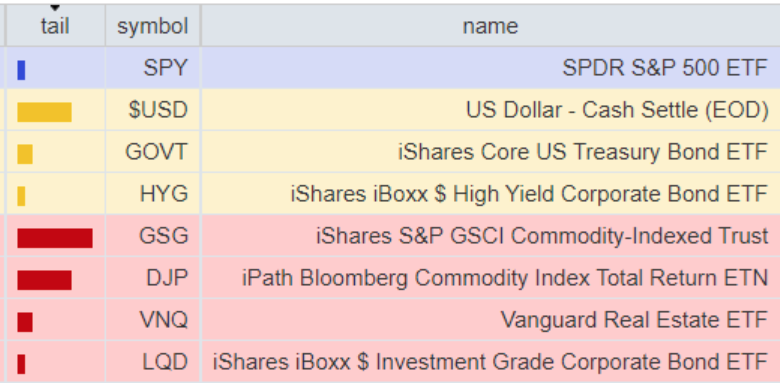This screenshot has height=388, width=782.
Task: Click the red GSG tail bar
Action: click(55, 238)
